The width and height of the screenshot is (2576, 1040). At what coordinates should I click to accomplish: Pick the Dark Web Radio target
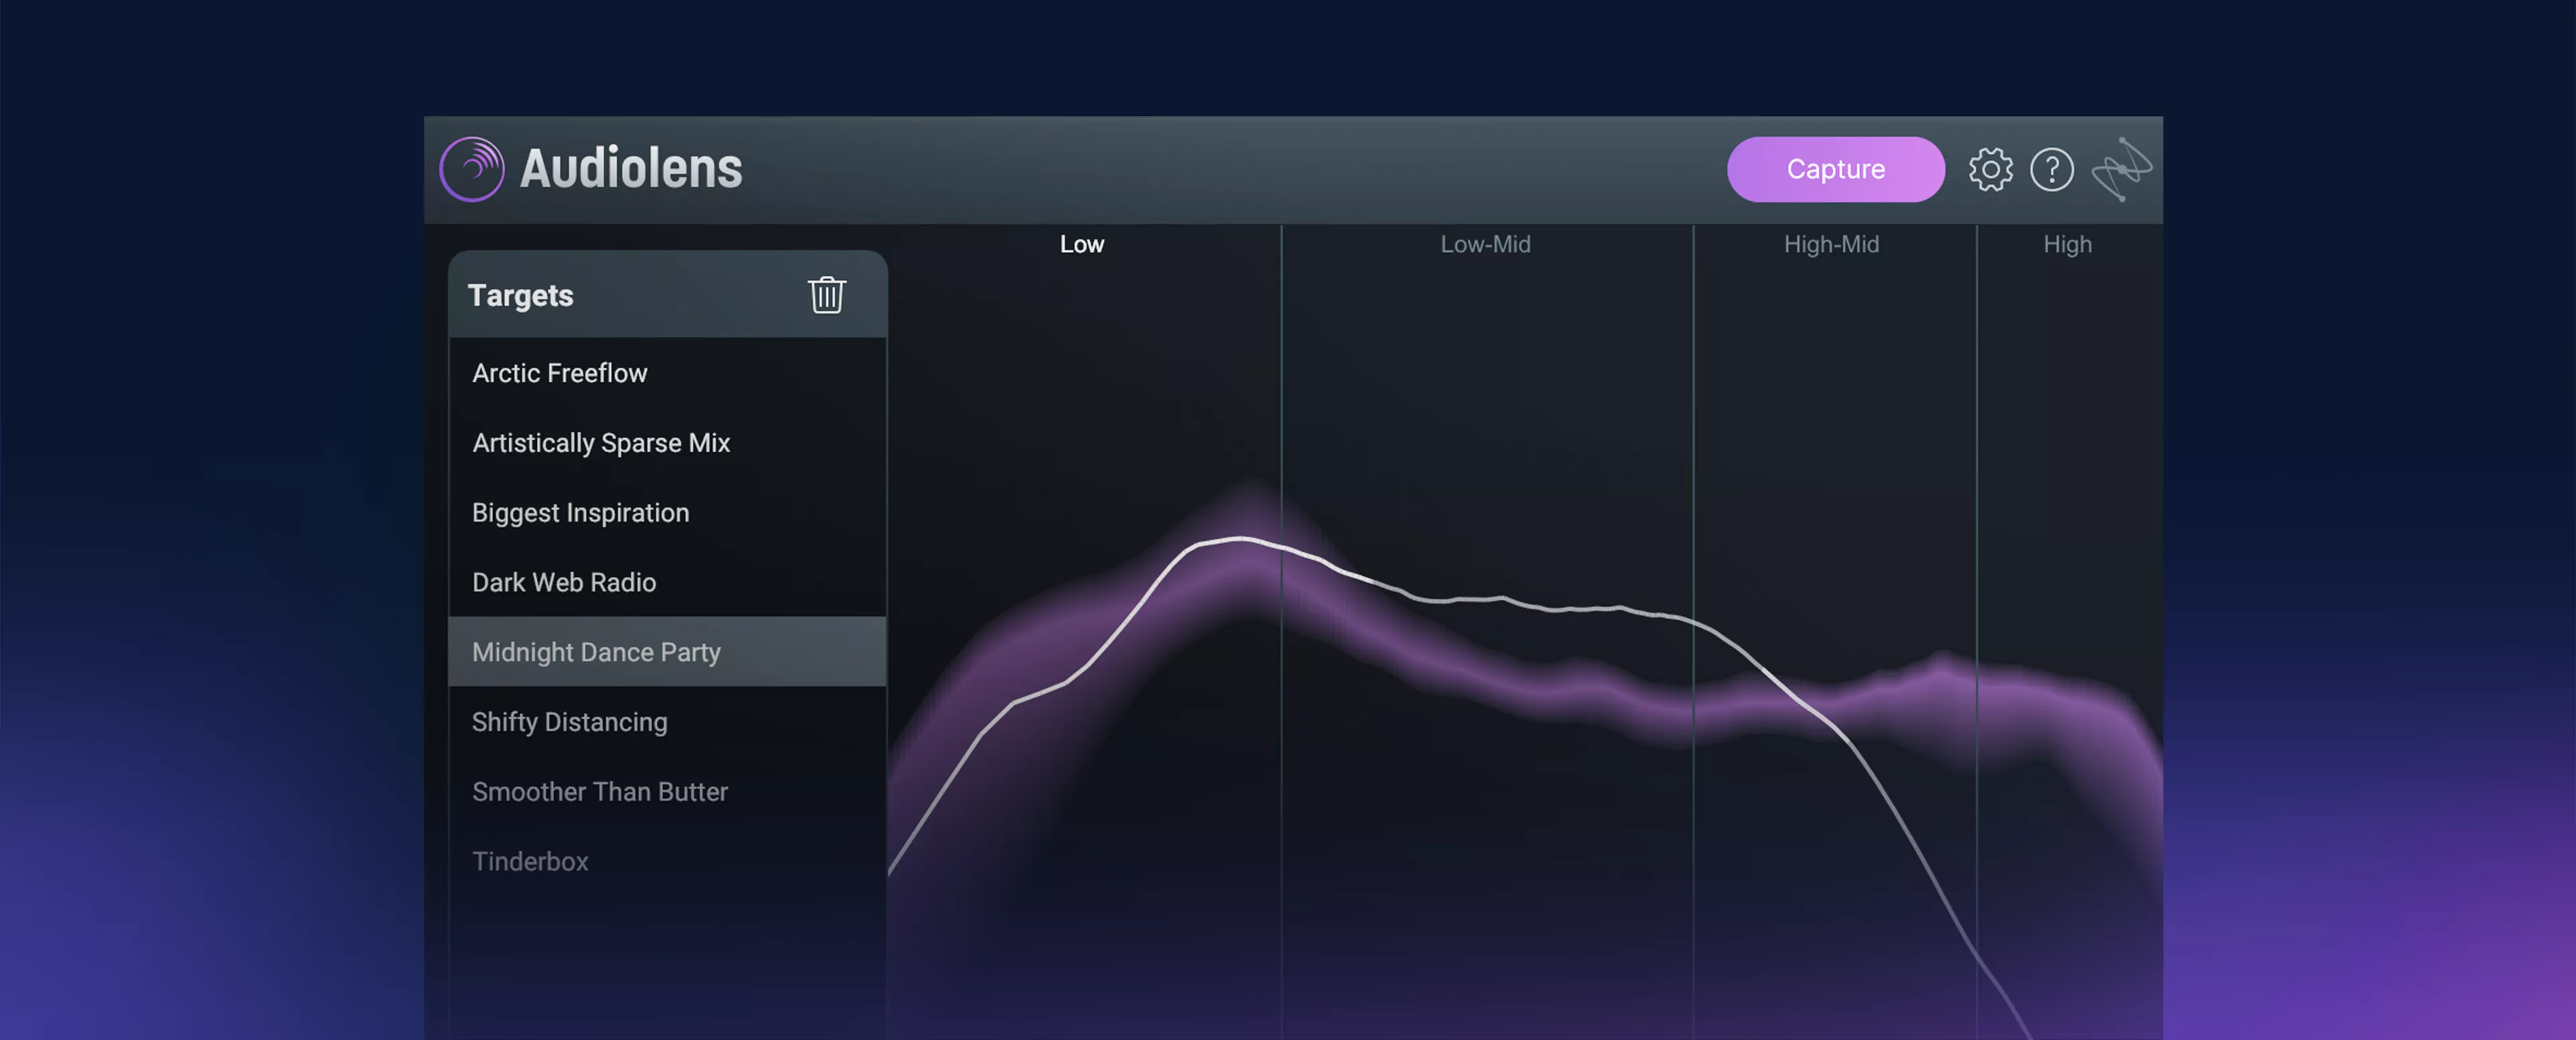pos(564,583)
